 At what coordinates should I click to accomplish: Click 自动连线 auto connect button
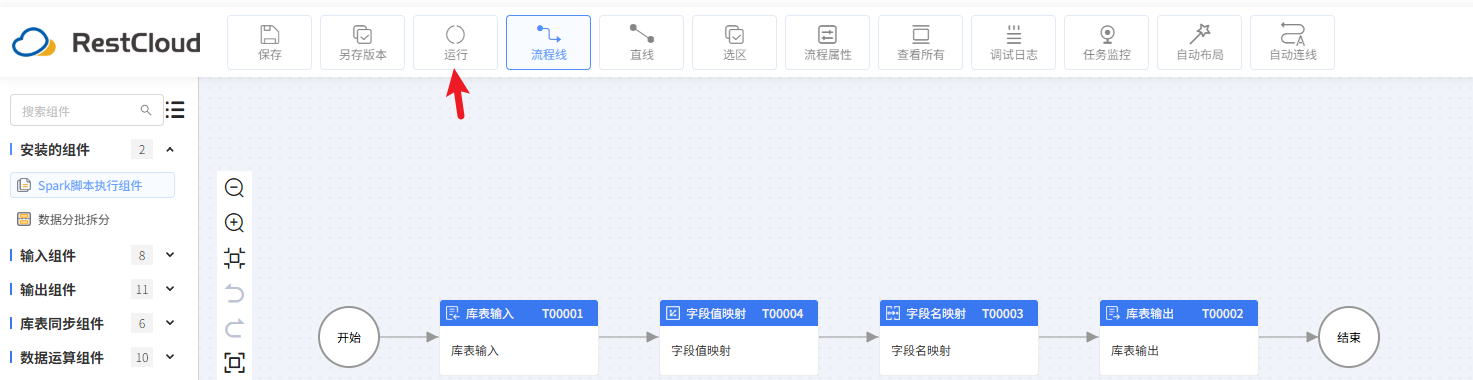click(x=1293, y=42)
